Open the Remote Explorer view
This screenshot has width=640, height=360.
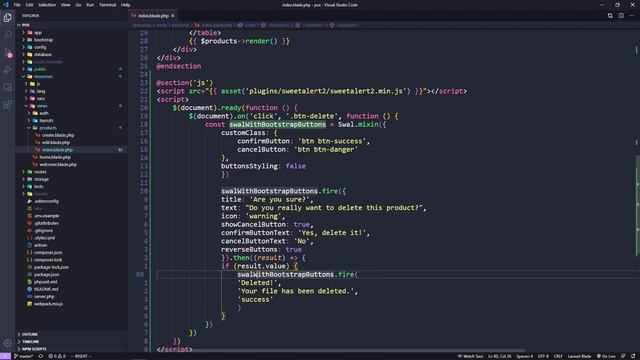7,87
